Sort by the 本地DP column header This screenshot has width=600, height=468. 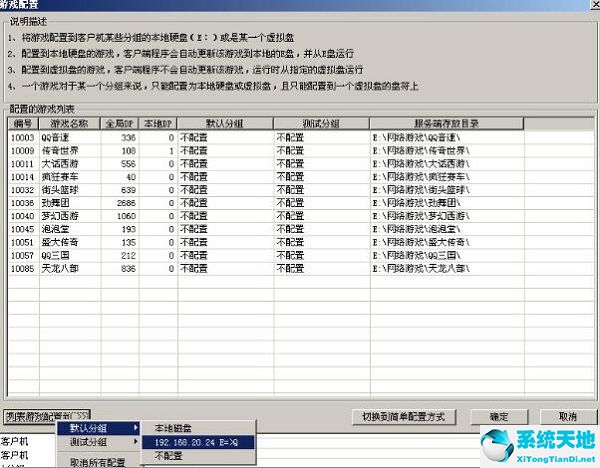[x=158, y=124]
